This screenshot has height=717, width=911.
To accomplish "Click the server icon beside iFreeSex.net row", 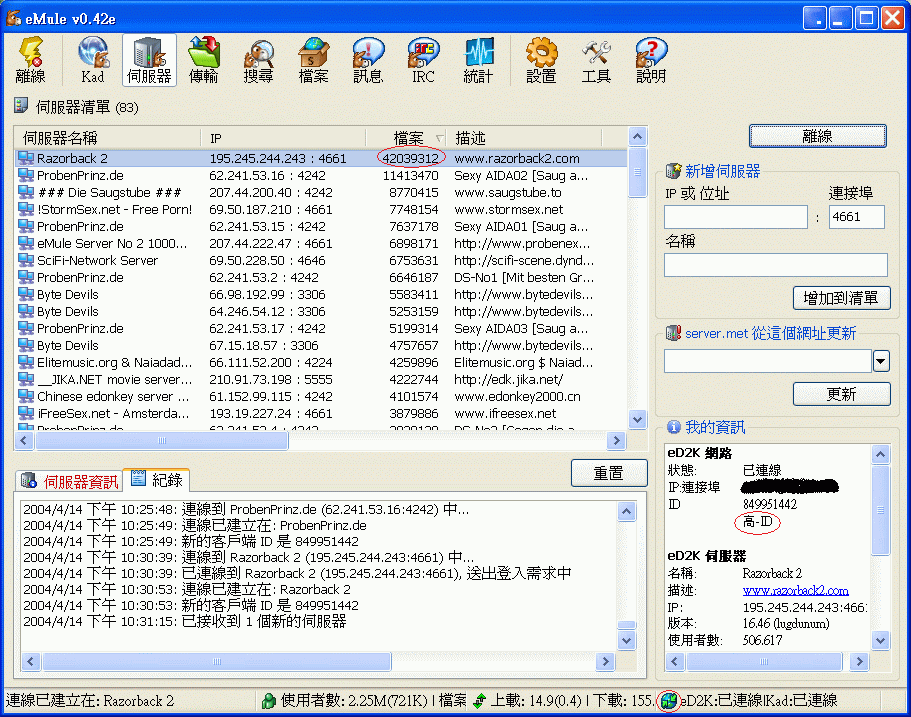I will pos(26,413).
